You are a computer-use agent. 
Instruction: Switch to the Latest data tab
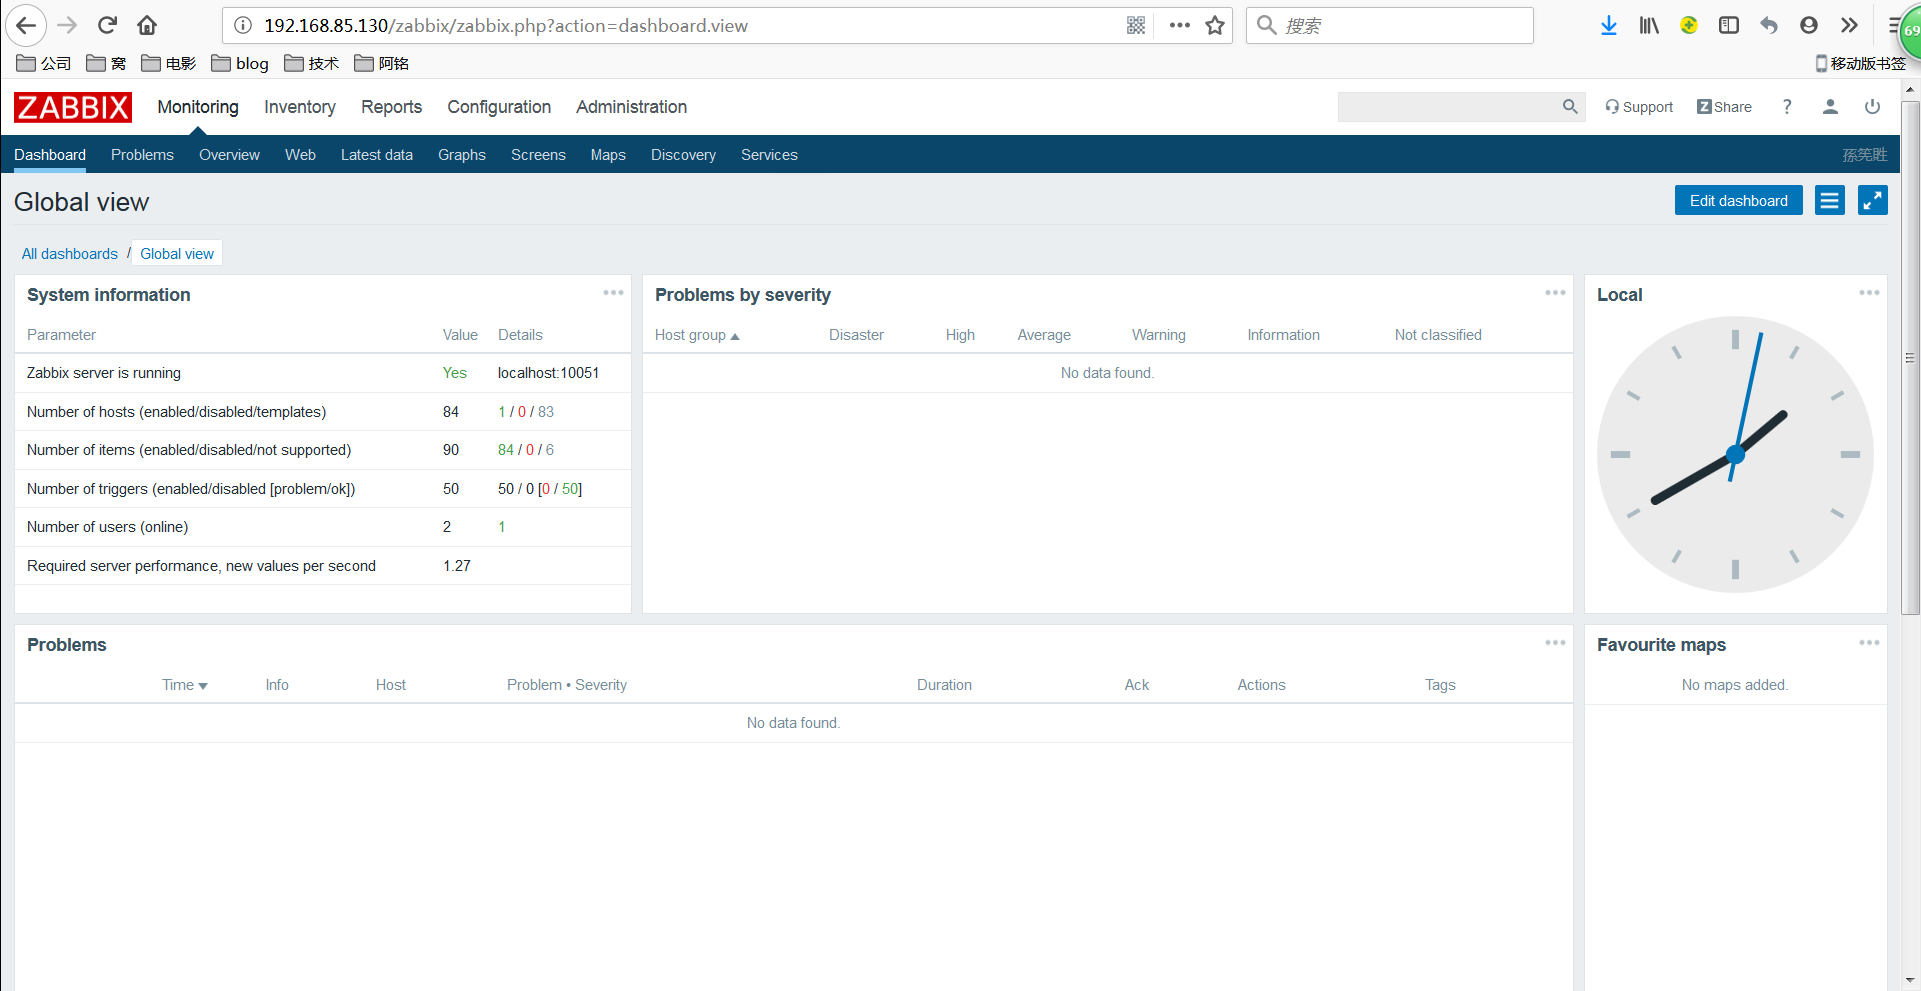pos(377,154)
